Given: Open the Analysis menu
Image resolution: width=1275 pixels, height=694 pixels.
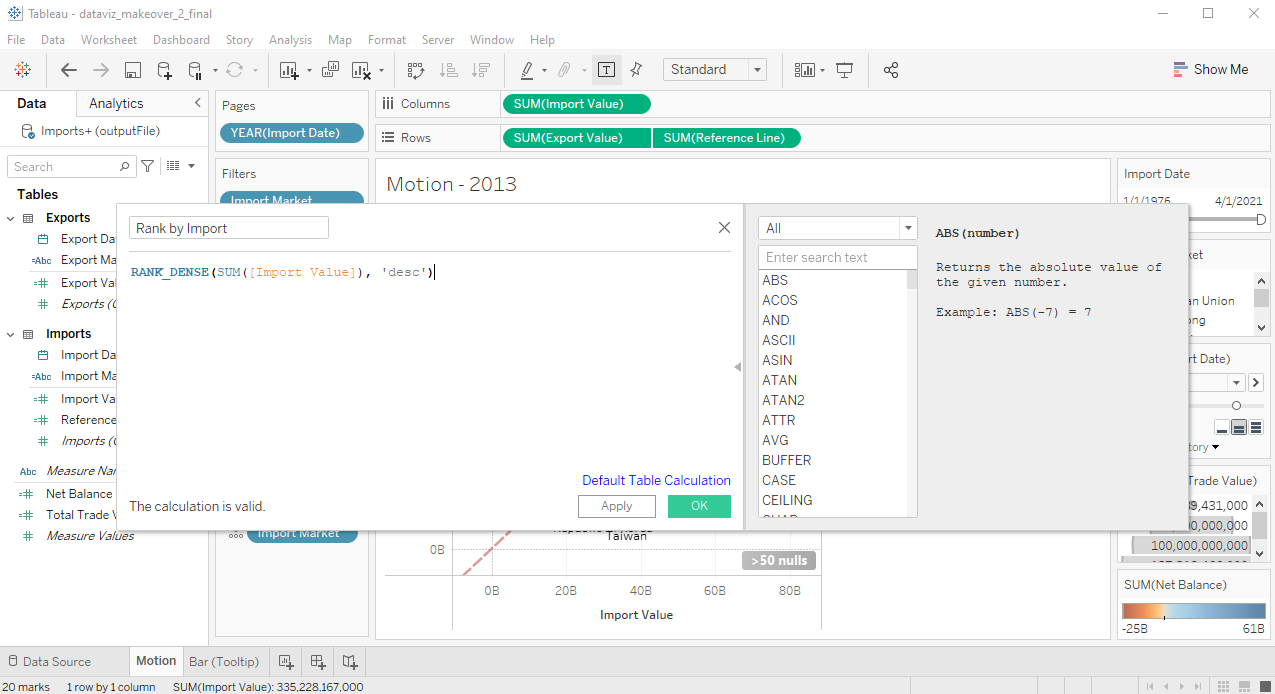Looking at the screenshot, I should (x=290, y=40).
